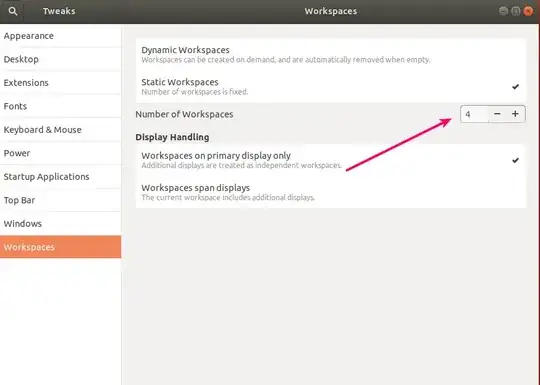Switch to Keyboard & Mouse settings
Image resolution: width=540 pixels, height=385 pixels.
coord(60,130)
